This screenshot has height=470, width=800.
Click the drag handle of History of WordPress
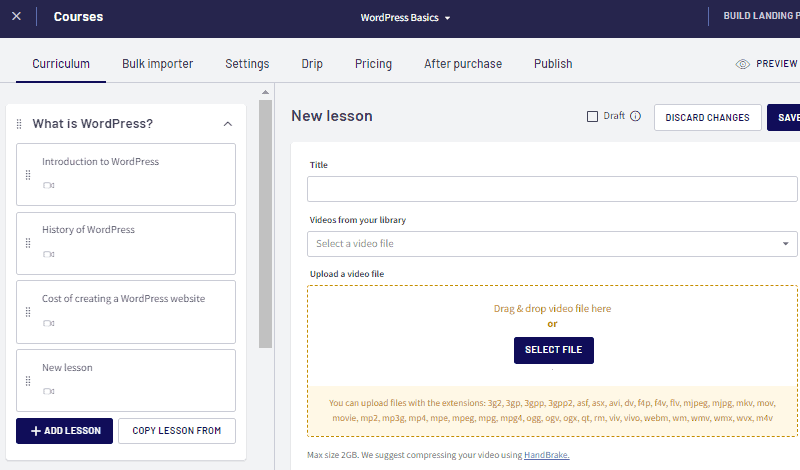click(28, 243)
